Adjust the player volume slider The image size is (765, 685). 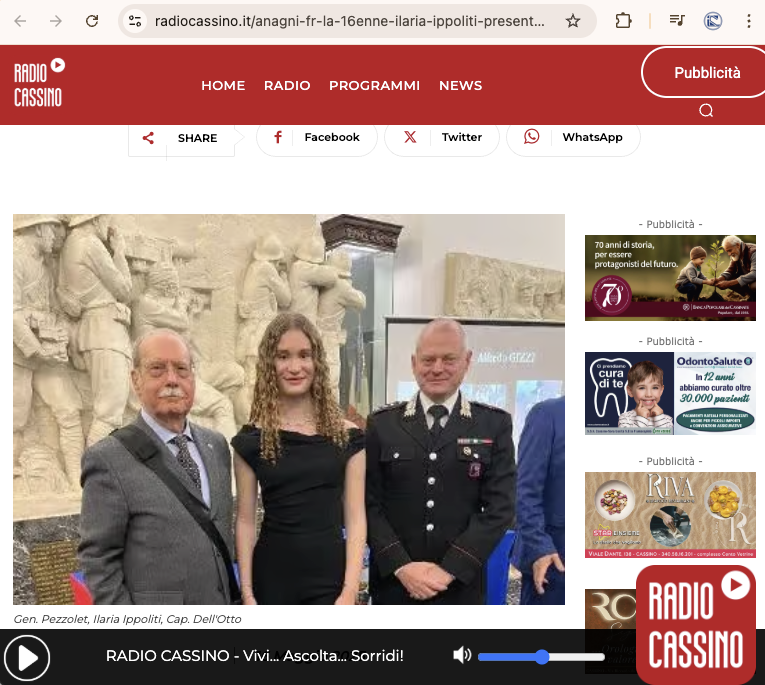pos(541,657)
